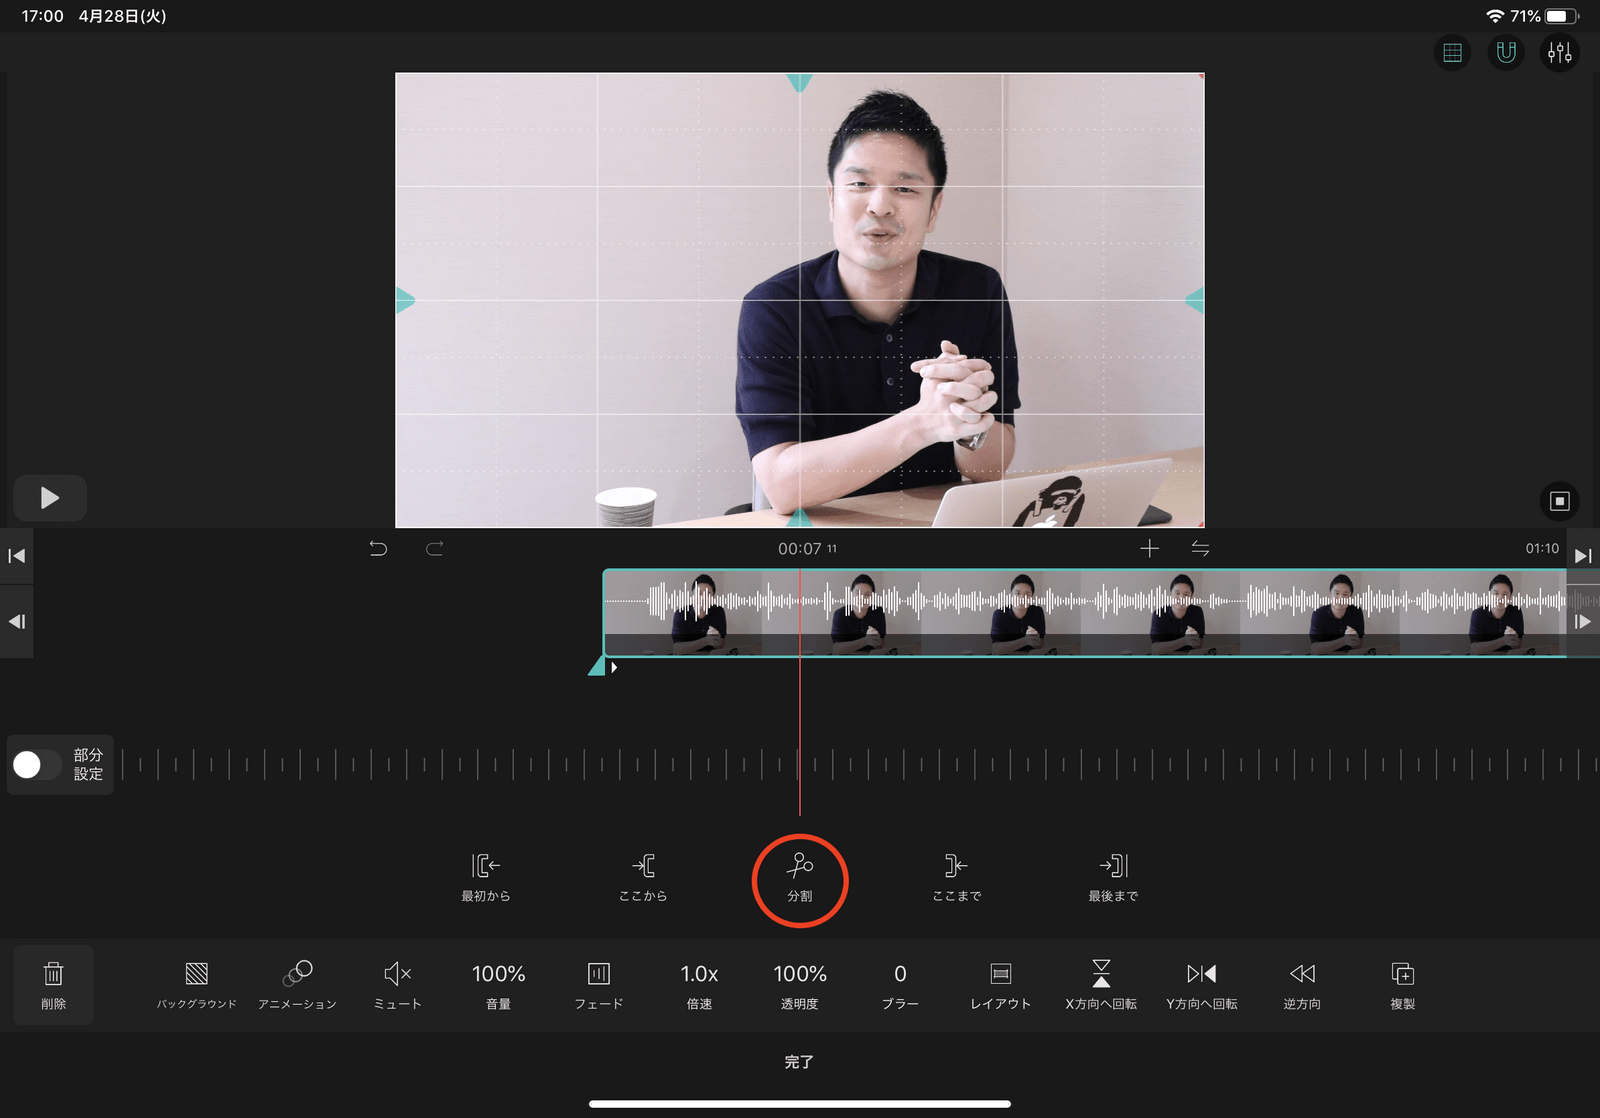This screenshot has width=1600, height=1118.
Task: Toggle magnet snapping icon
Action: tap(1506, 53)
